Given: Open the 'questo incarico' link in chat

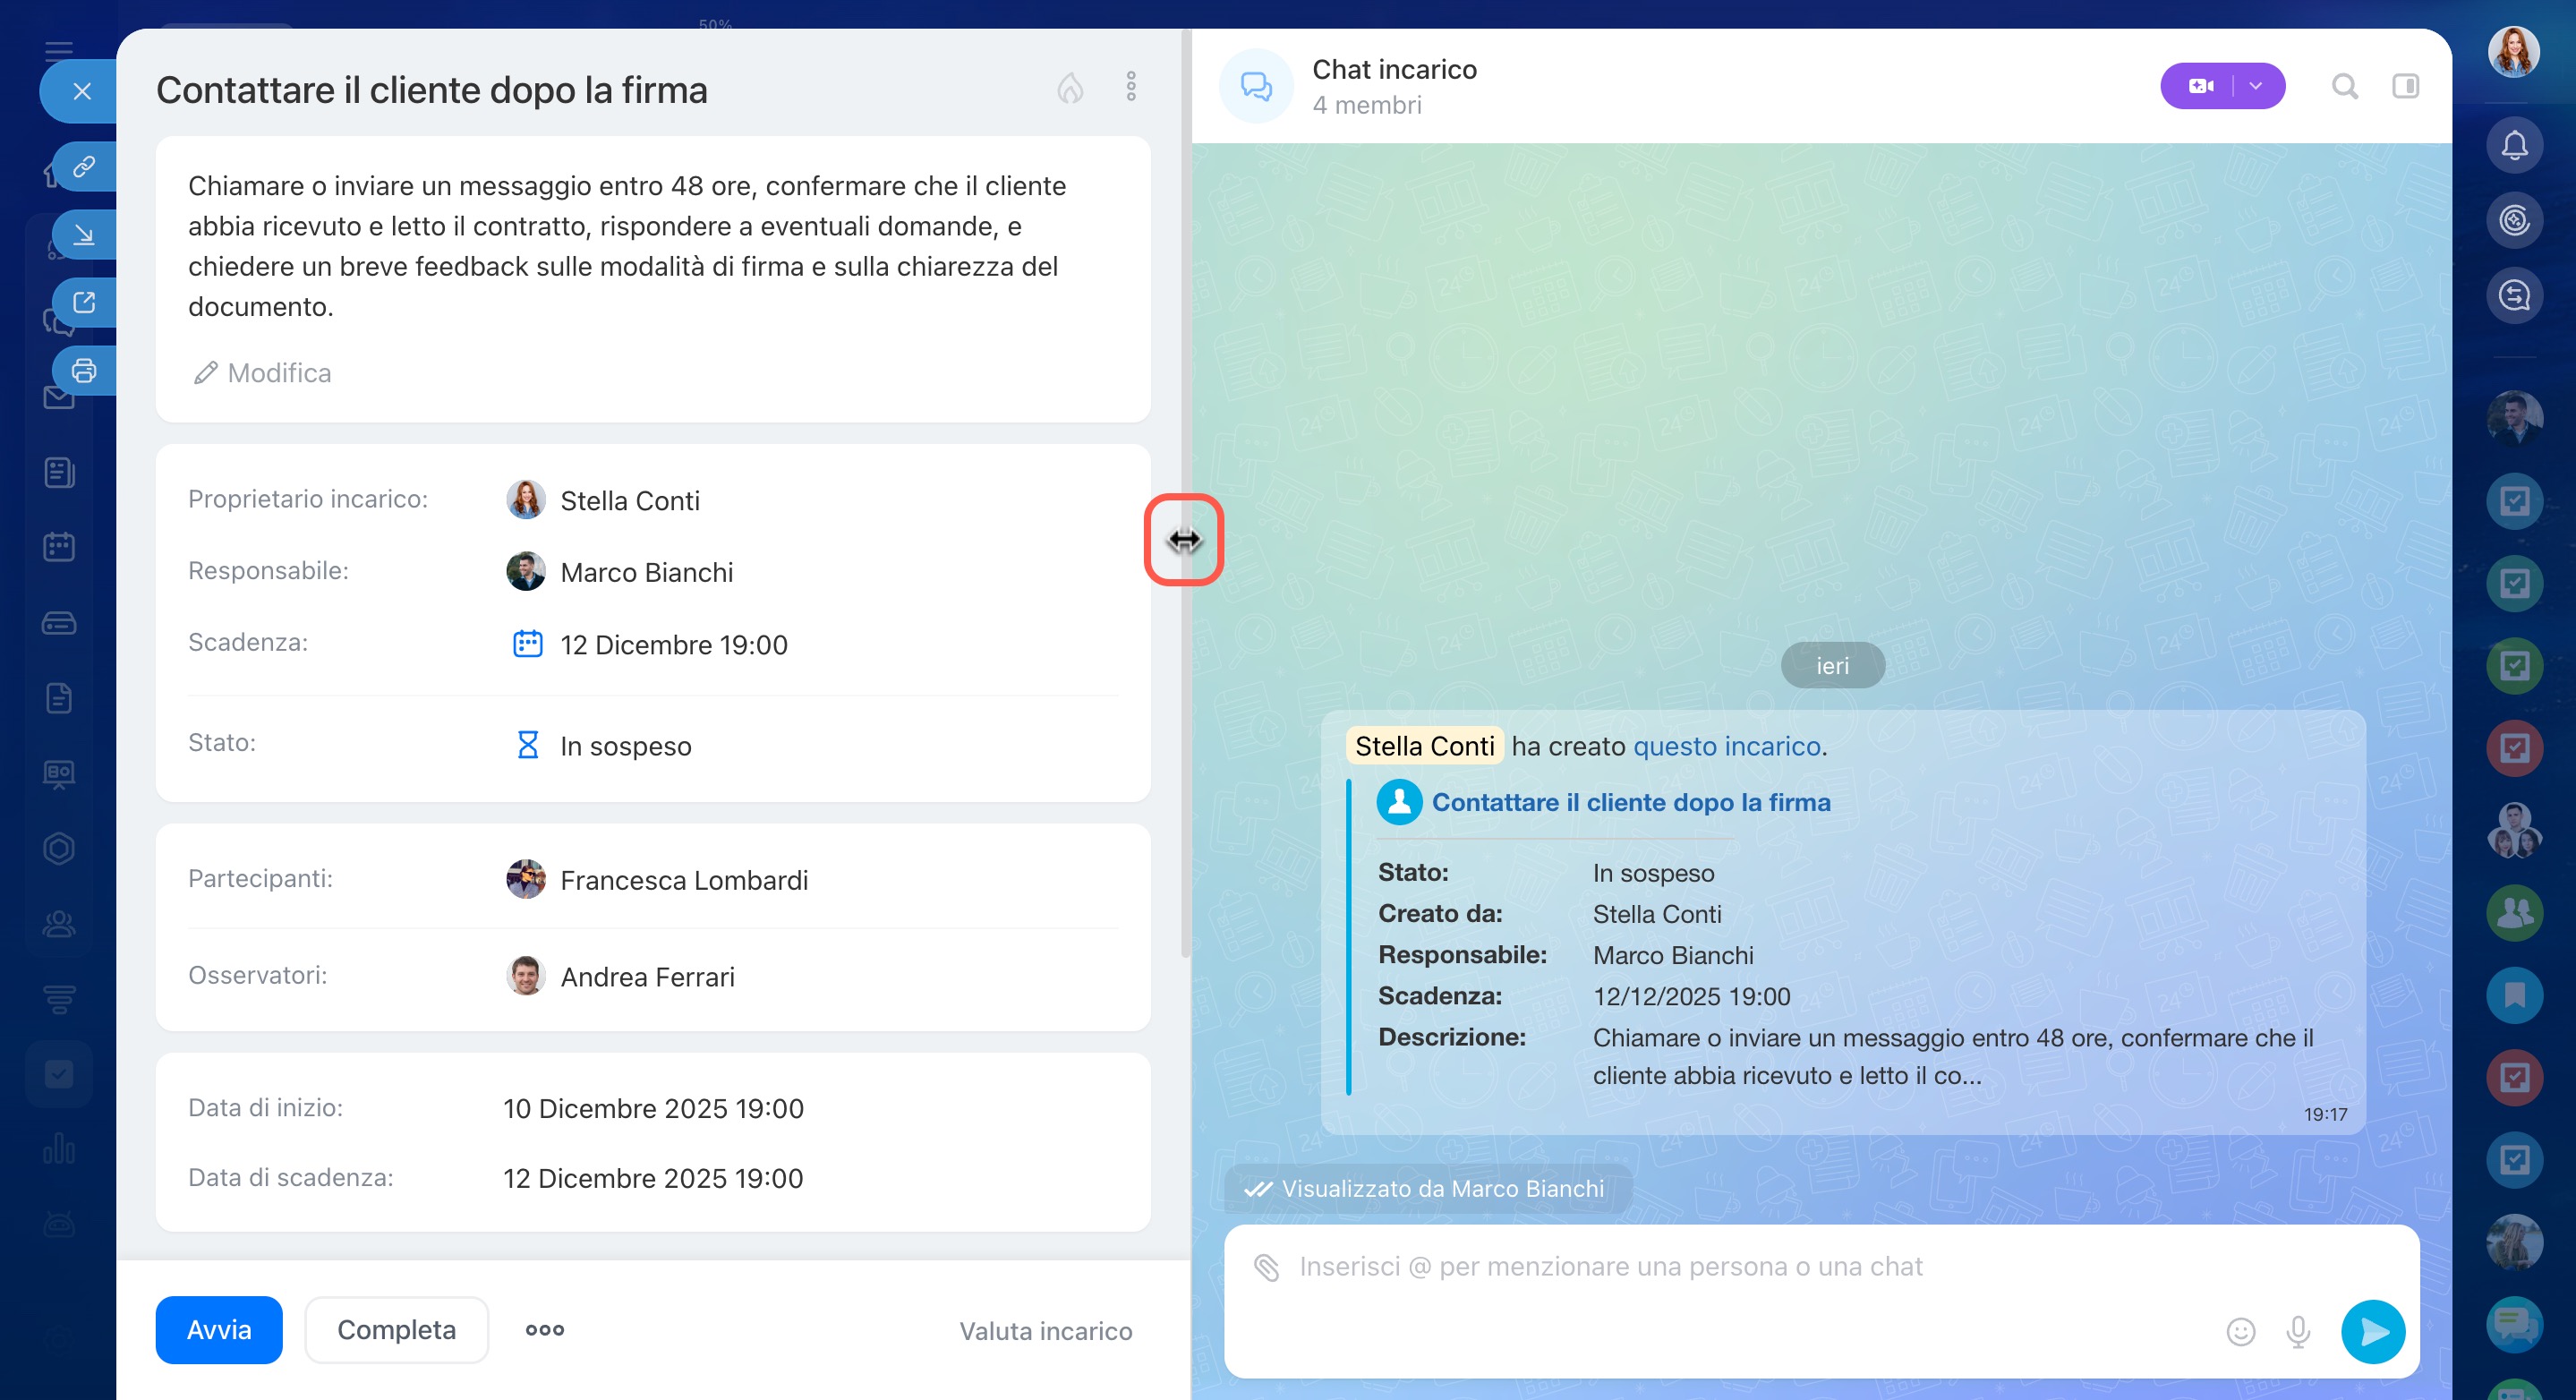Looking at the screenshot, I should point(1726,746).
